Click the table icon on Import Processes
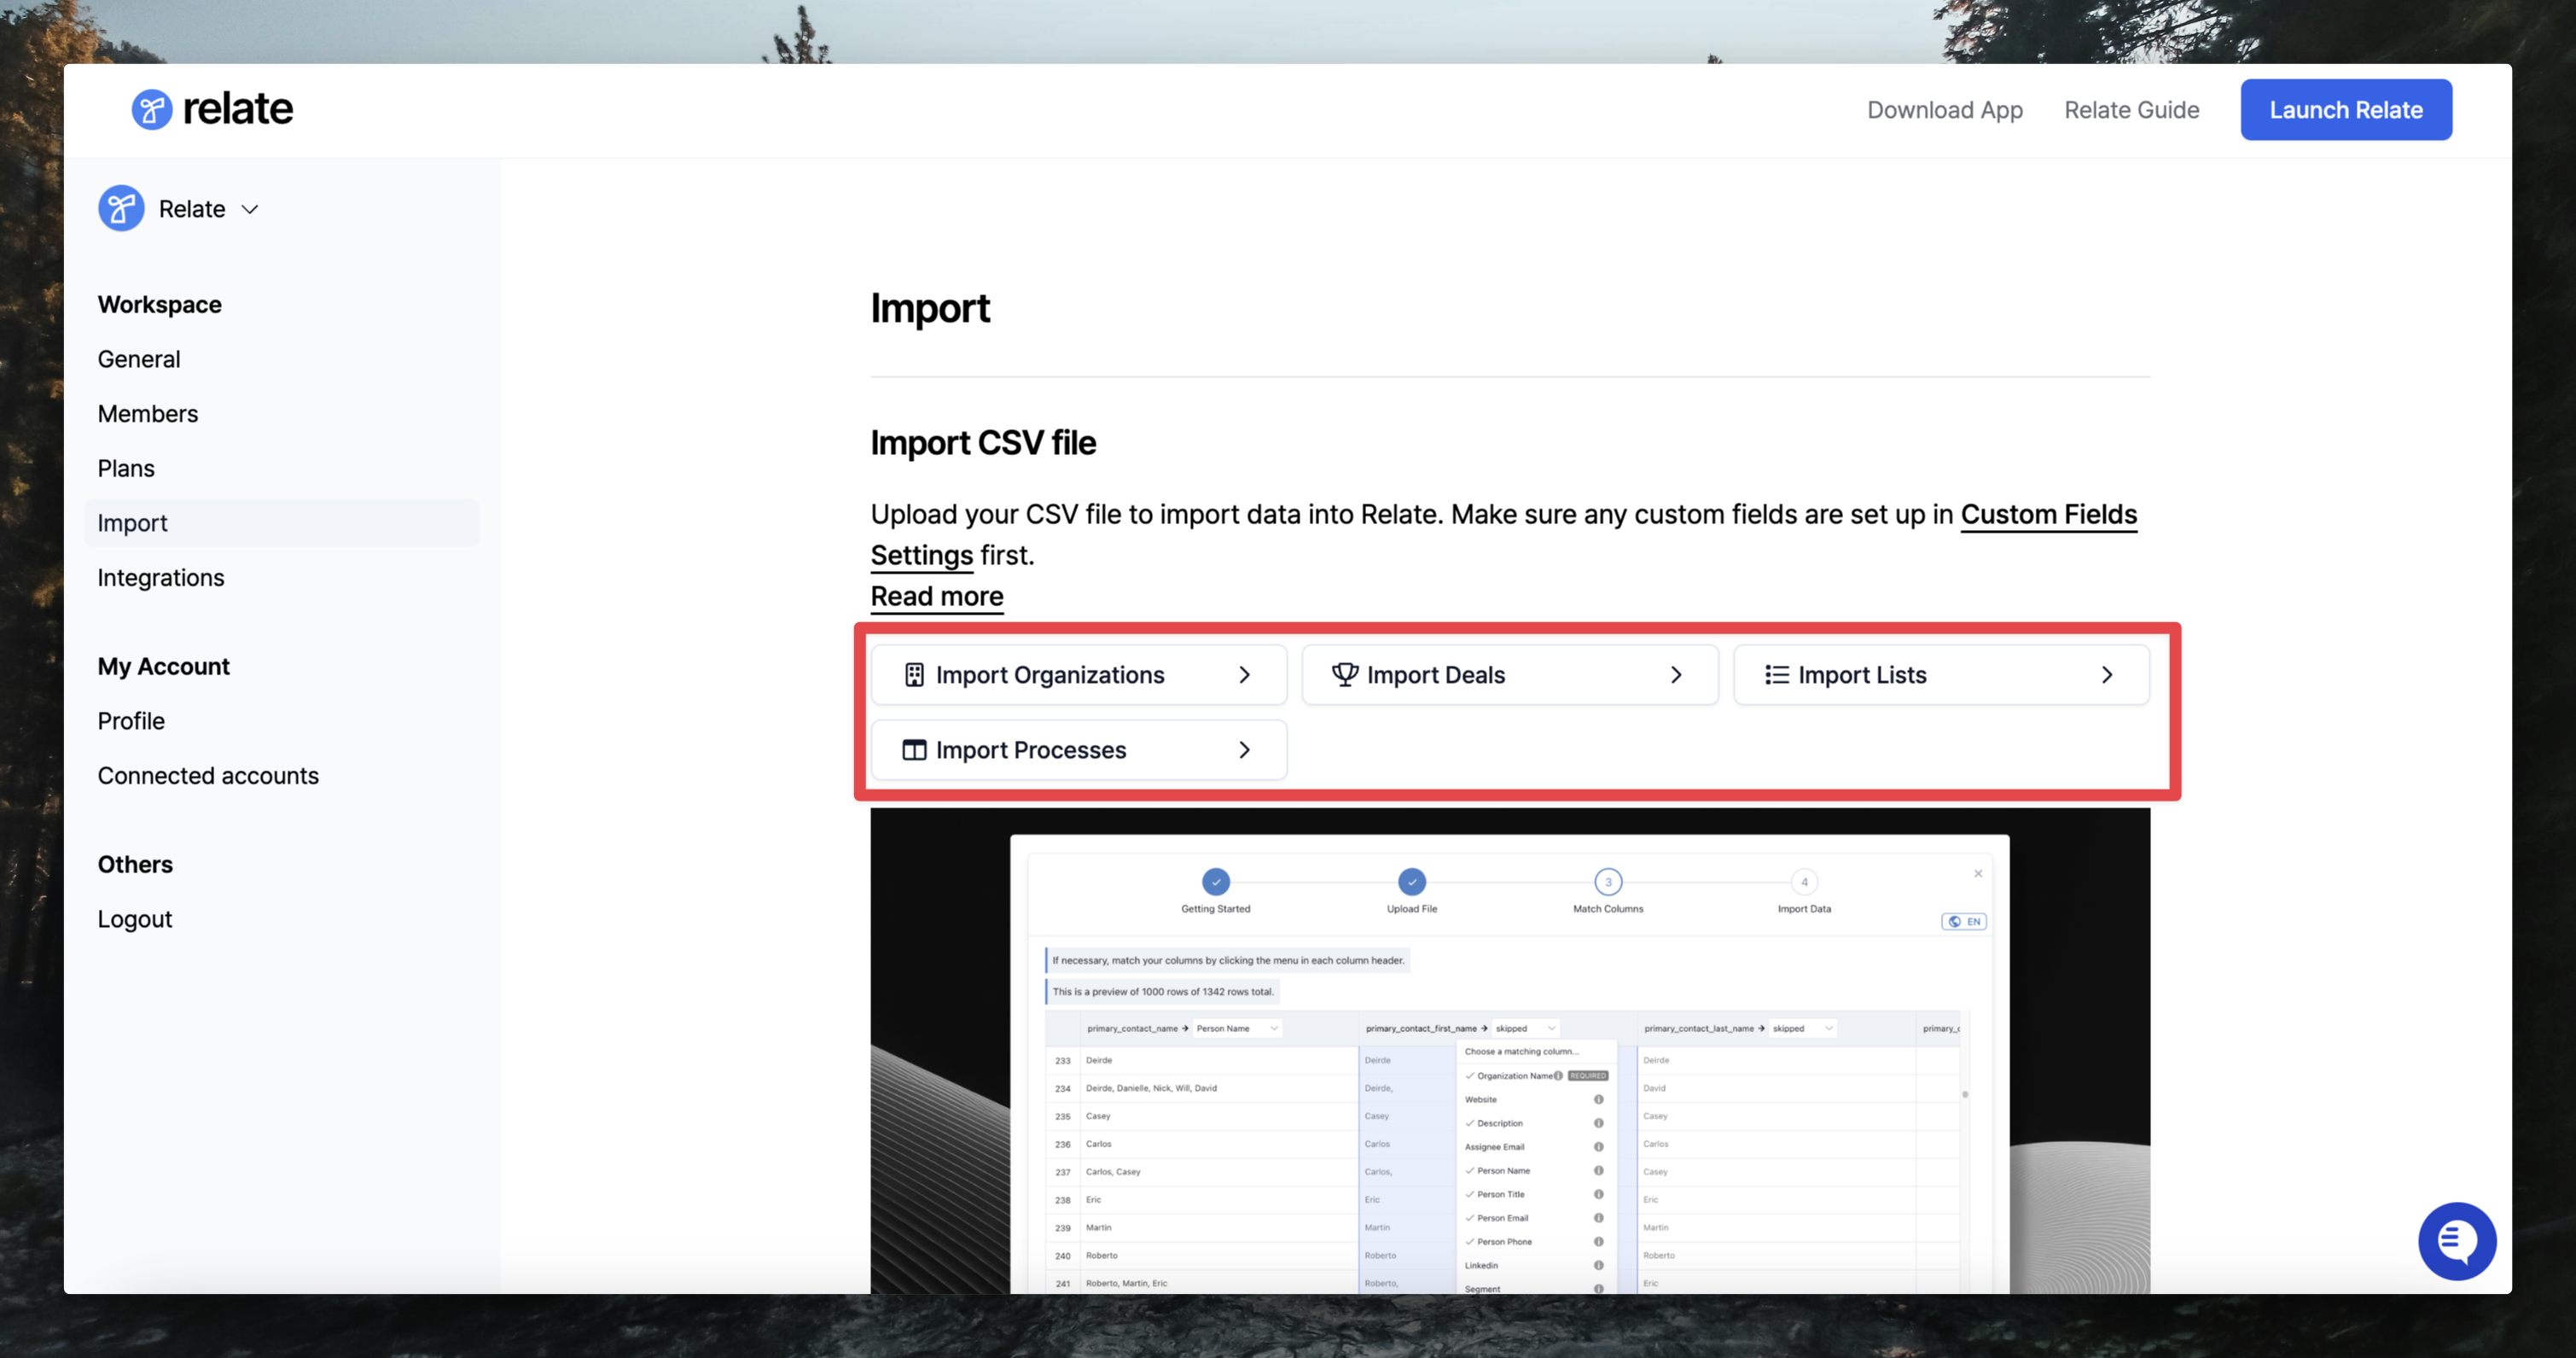 tap(914, 750)
